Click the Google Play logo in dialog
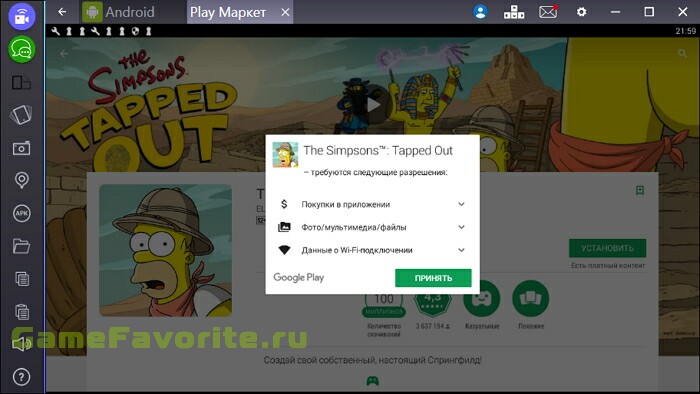This screenshot has height=394, width=700. pos(299,278)
